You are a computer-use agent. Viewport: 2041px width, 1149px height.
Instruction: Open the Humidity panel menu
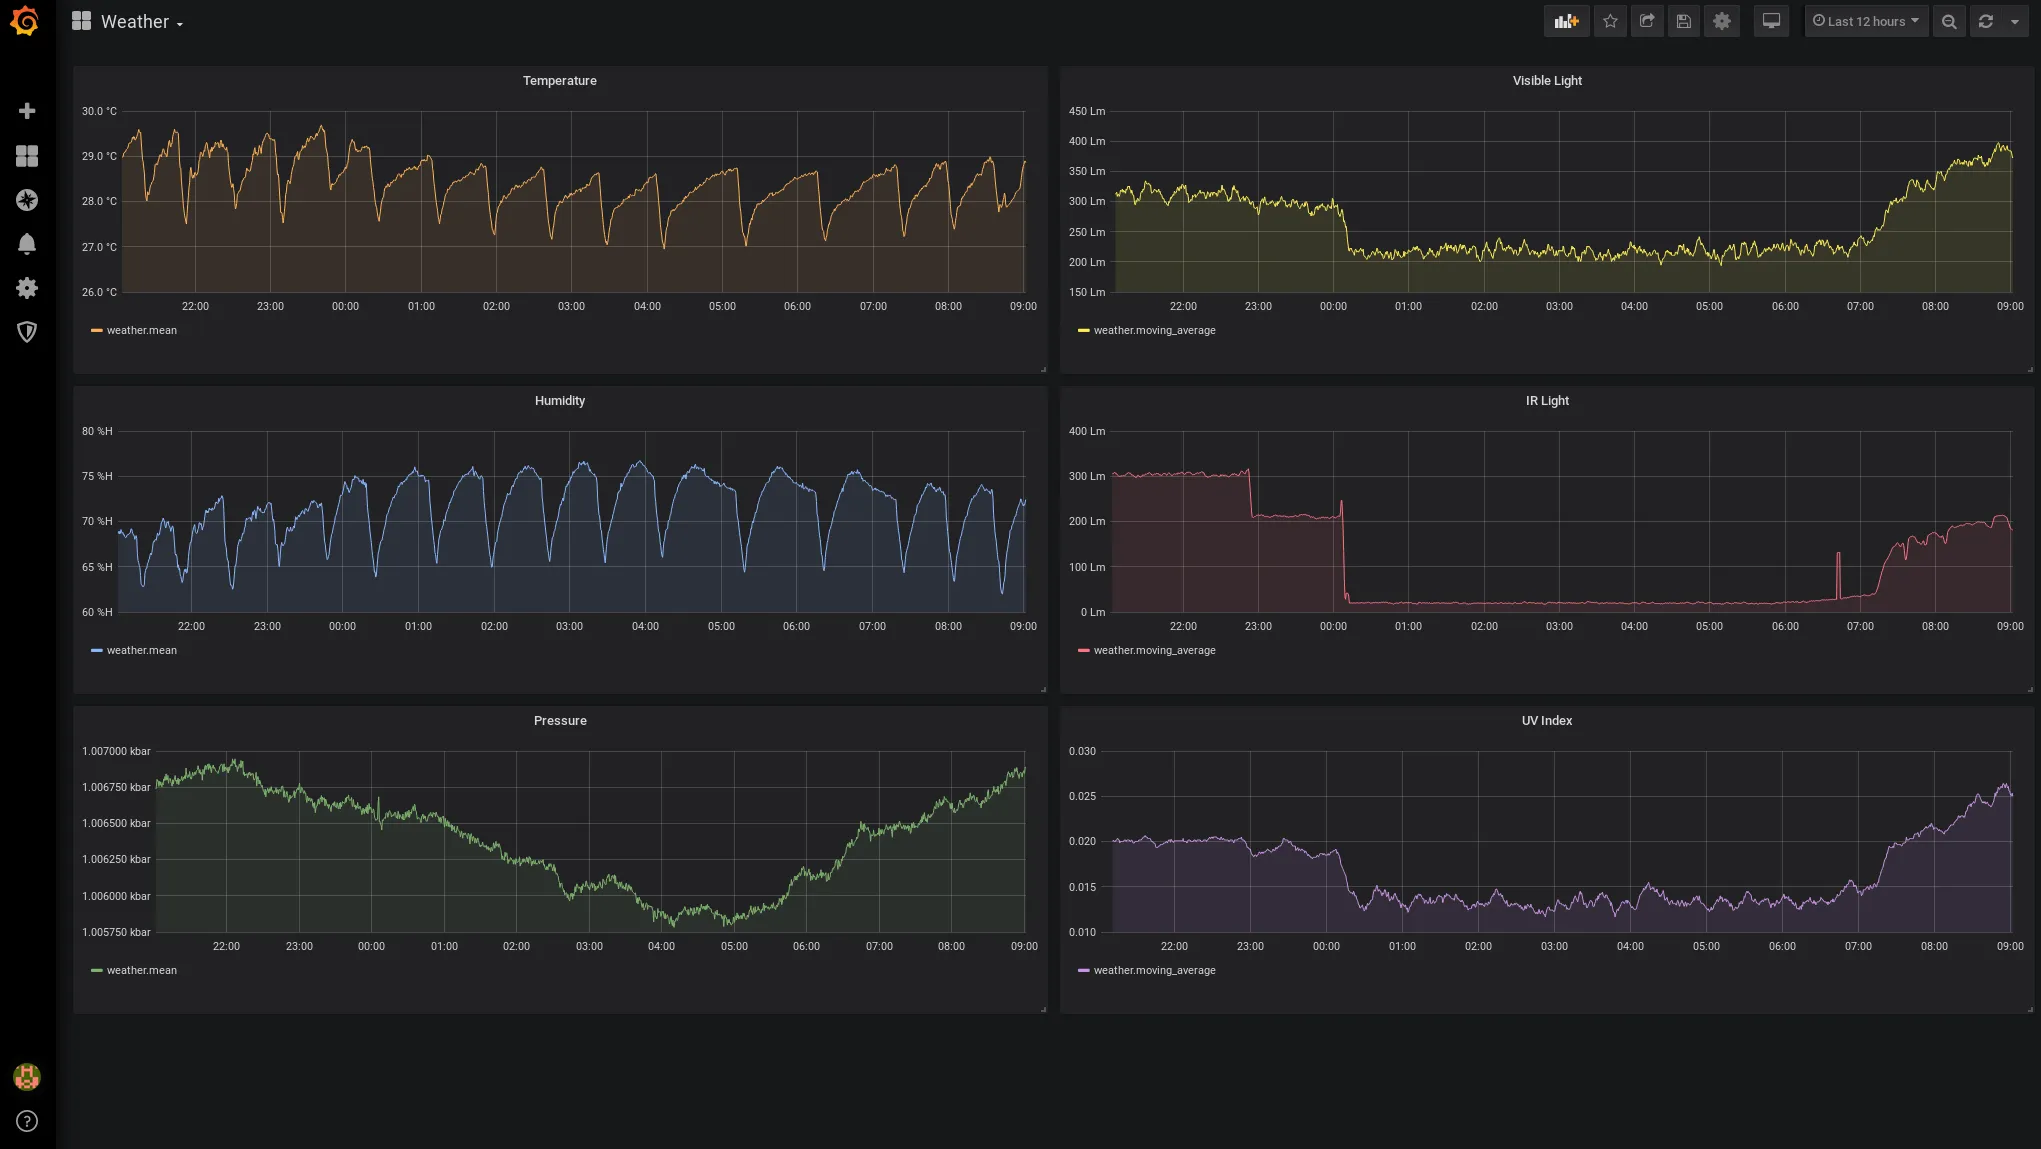pos(559,400)
